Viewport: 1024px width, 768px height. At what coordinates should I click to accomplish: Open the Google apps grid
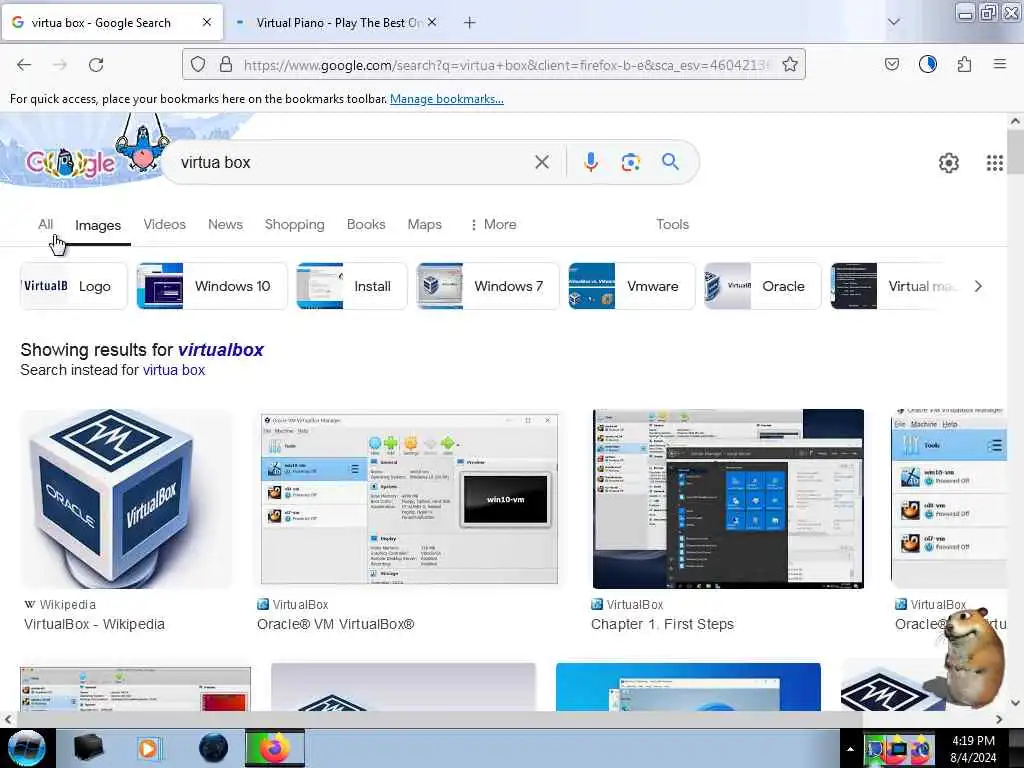(994, 163)
